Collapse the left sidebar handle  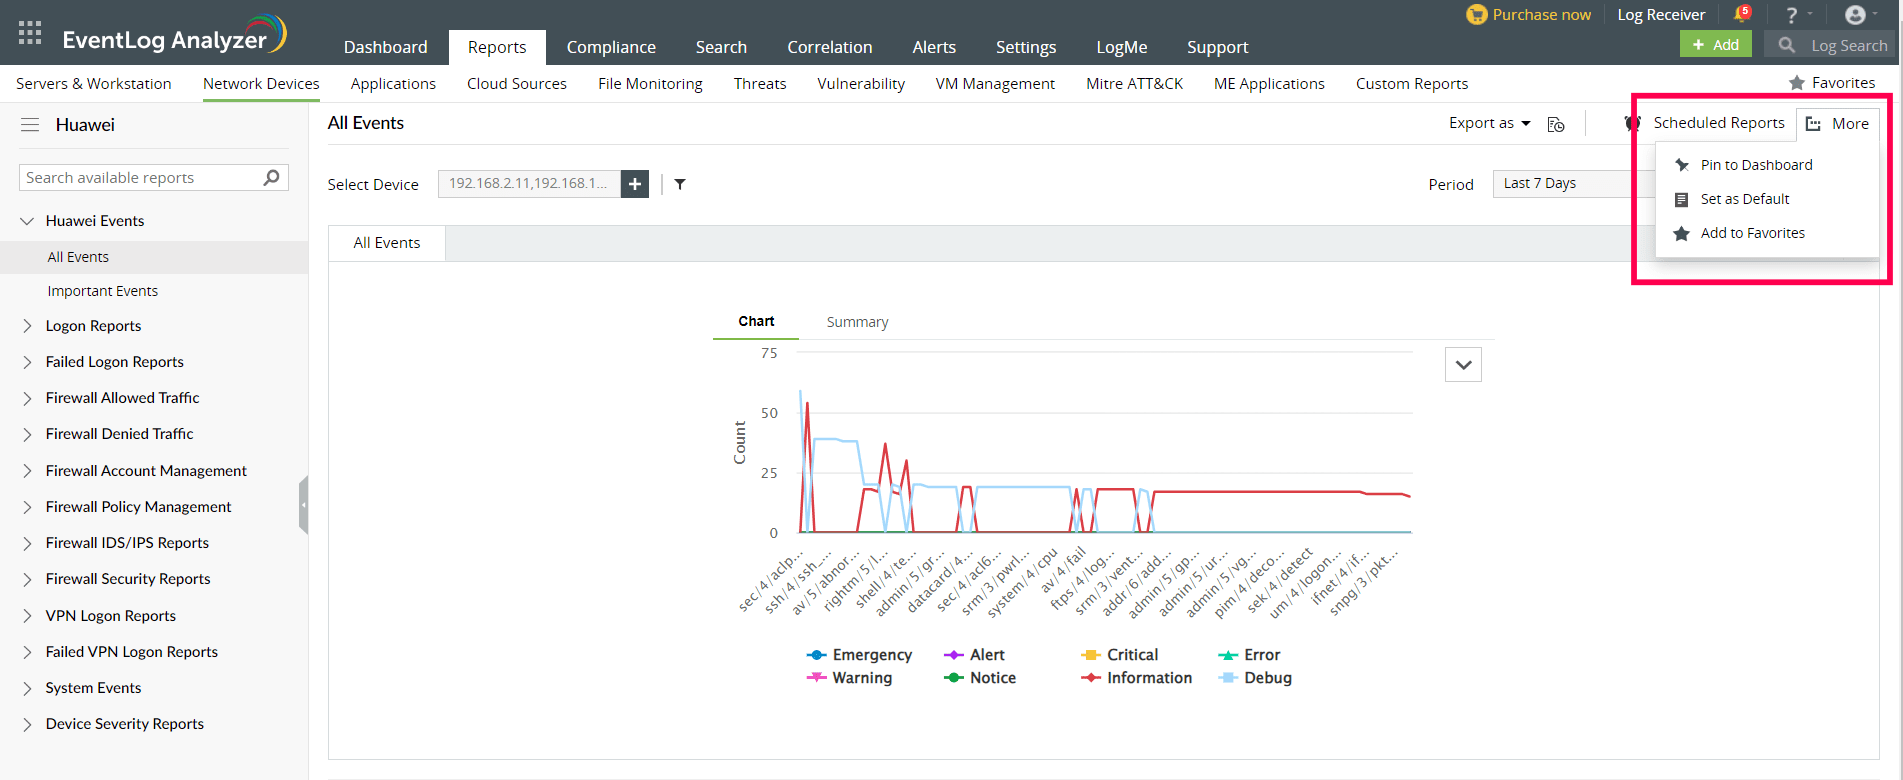pos(303,505)
